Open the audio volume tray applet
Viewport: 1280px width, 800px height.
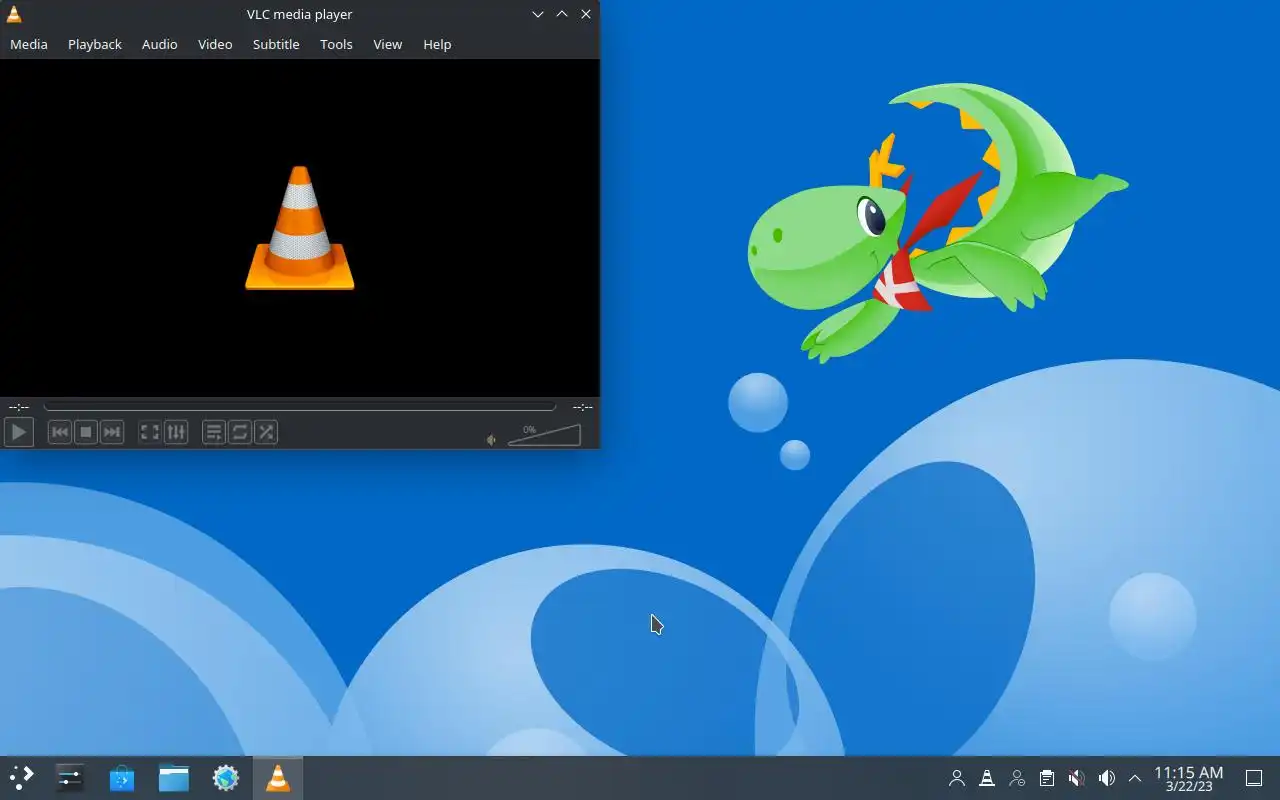[x=1107, y=778]
